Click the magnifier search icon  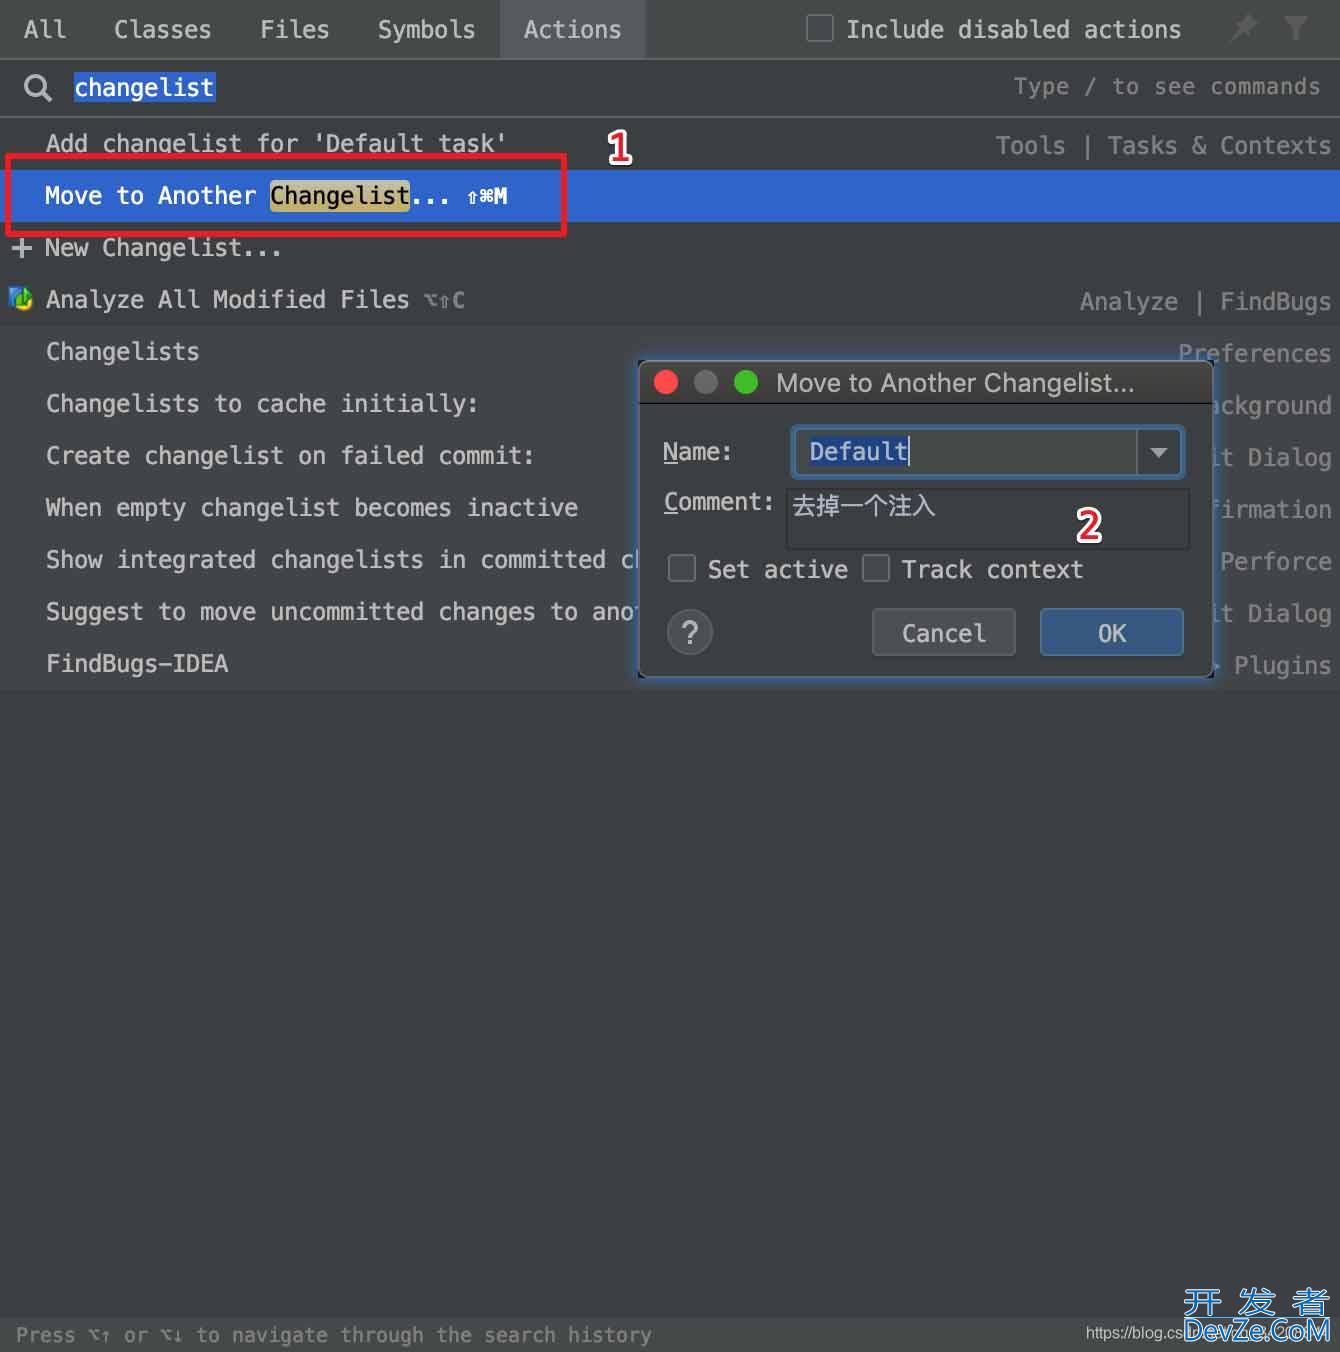38,88
